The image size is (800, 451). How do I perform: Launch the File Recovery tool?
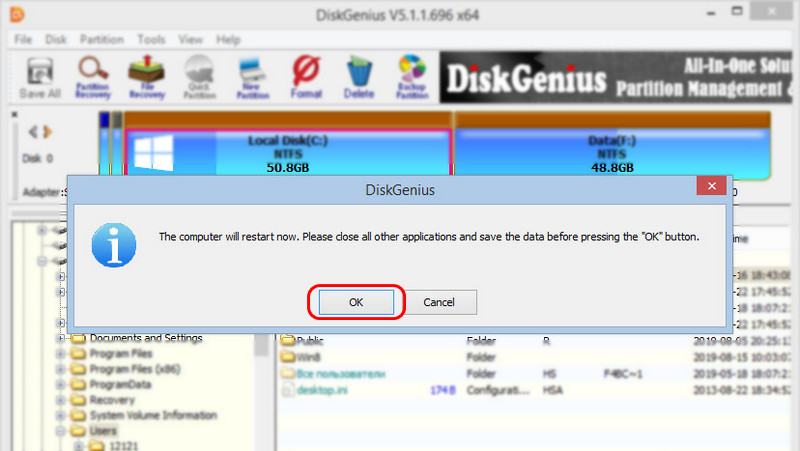pyautogui.click(x=146, y=78)
